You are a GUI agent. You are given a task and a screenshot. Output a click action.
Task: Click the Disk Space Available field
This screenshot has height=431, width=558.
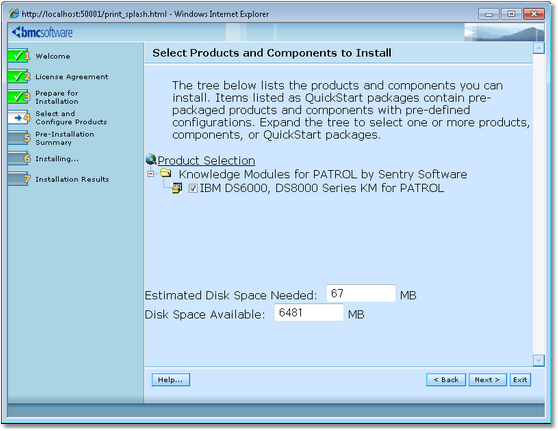(309, 312)
